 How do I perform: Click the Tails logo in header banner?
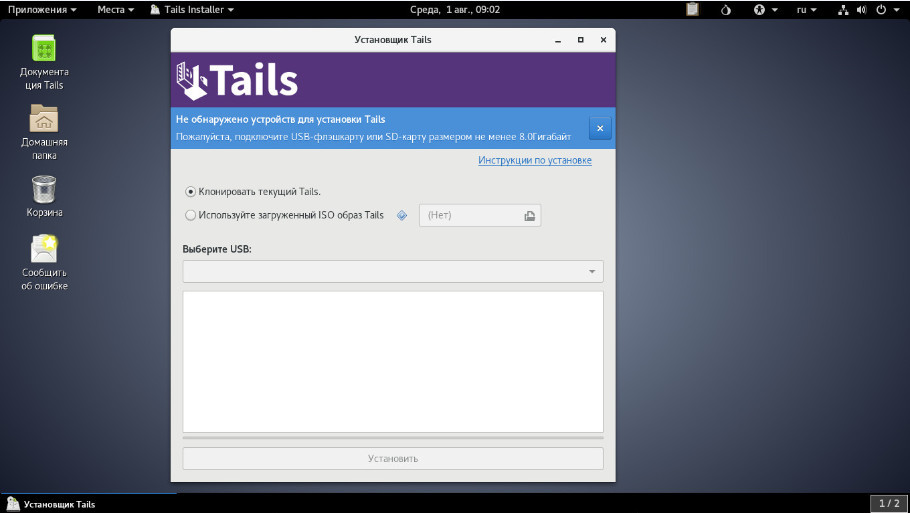(237, 80)
